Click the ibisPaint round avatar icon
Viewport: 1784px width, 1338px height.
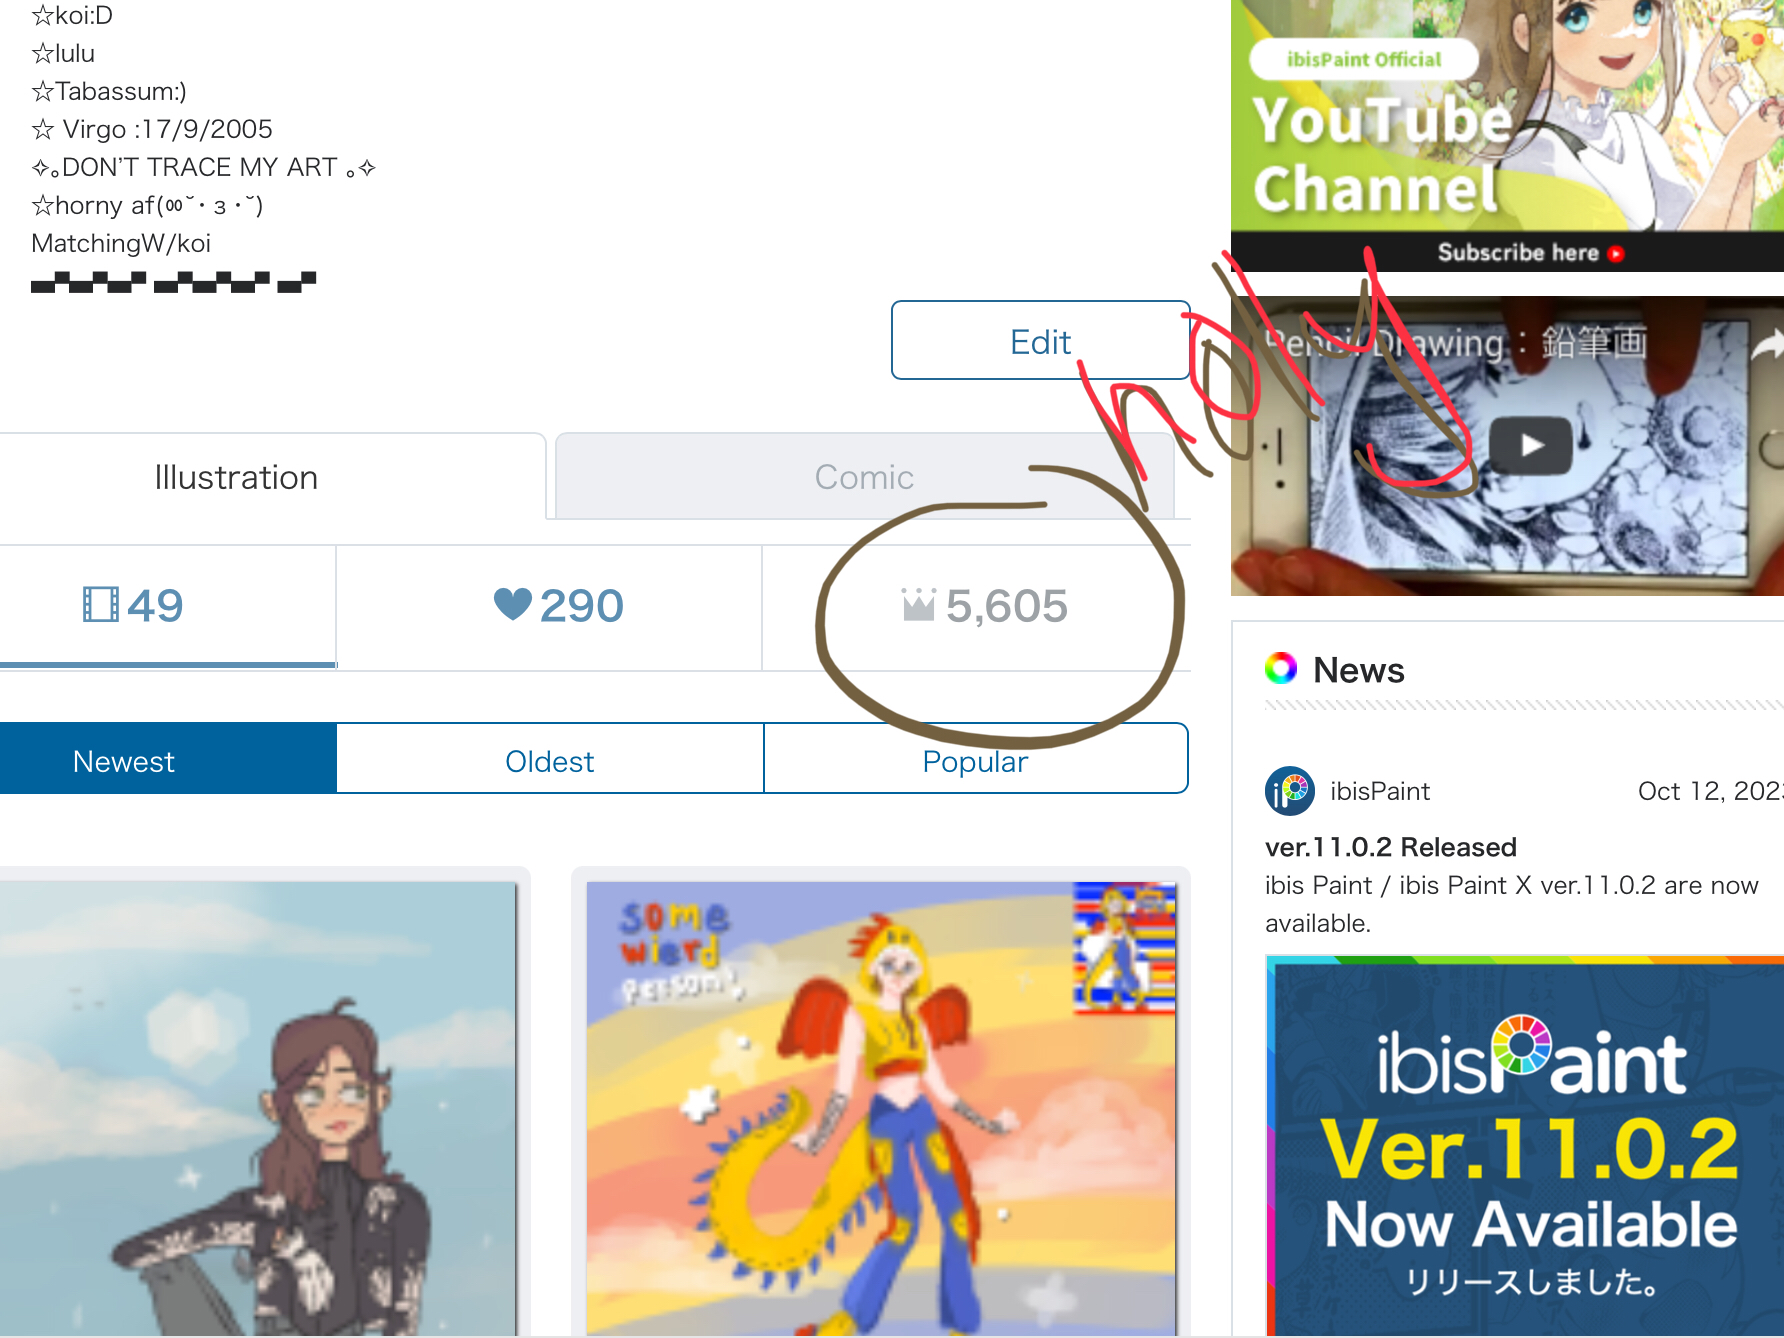1290,791
